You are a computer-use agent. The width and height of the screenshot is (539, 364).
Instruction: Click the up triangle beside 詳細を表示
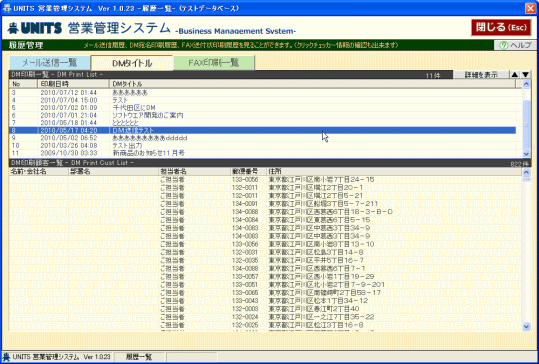pos(515,75)
